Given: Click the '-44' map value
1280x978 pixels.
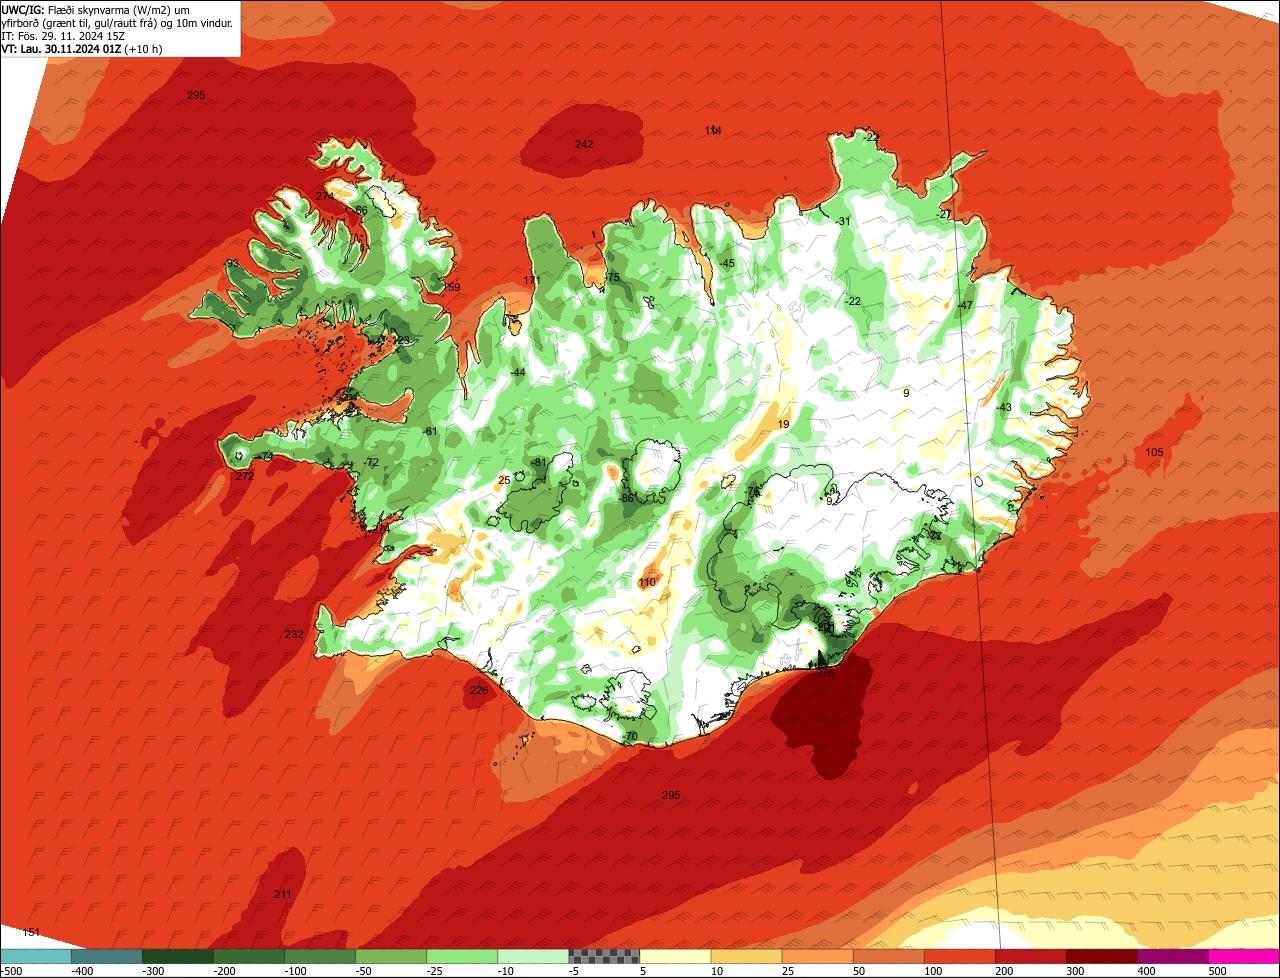Looking at the screenshot, I should pyautogui.click(x=517, y=372).
